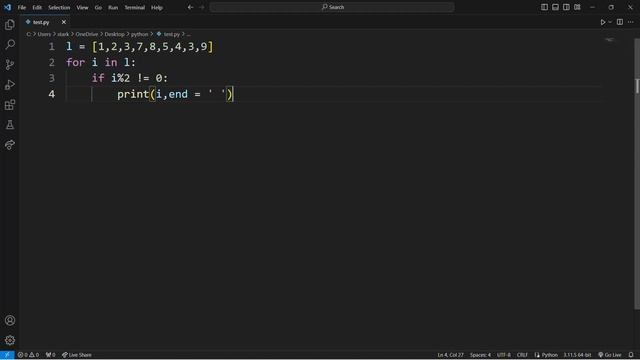The image size is (640, 360).
Task: Run the Python file with play button
Action: [x=602, y=22]
